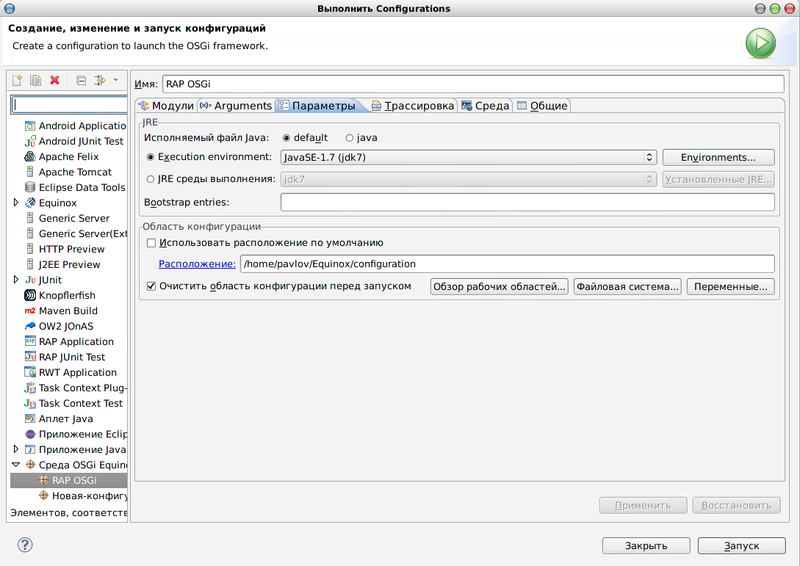This screenshot has height=566, width=800.
Task: Click the Android Application icon
Action: tap(30, 126)
